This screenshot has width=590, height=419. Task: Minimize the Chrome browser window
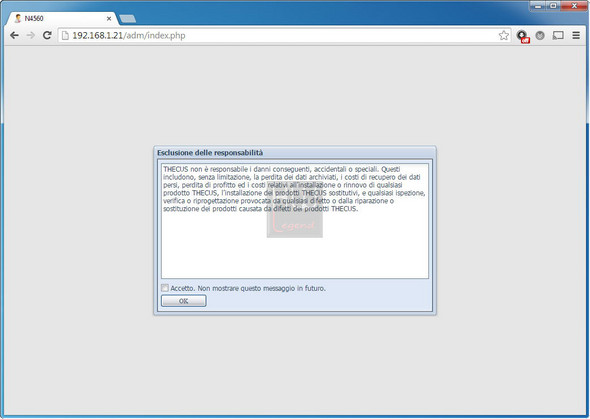tap(538, 6)
